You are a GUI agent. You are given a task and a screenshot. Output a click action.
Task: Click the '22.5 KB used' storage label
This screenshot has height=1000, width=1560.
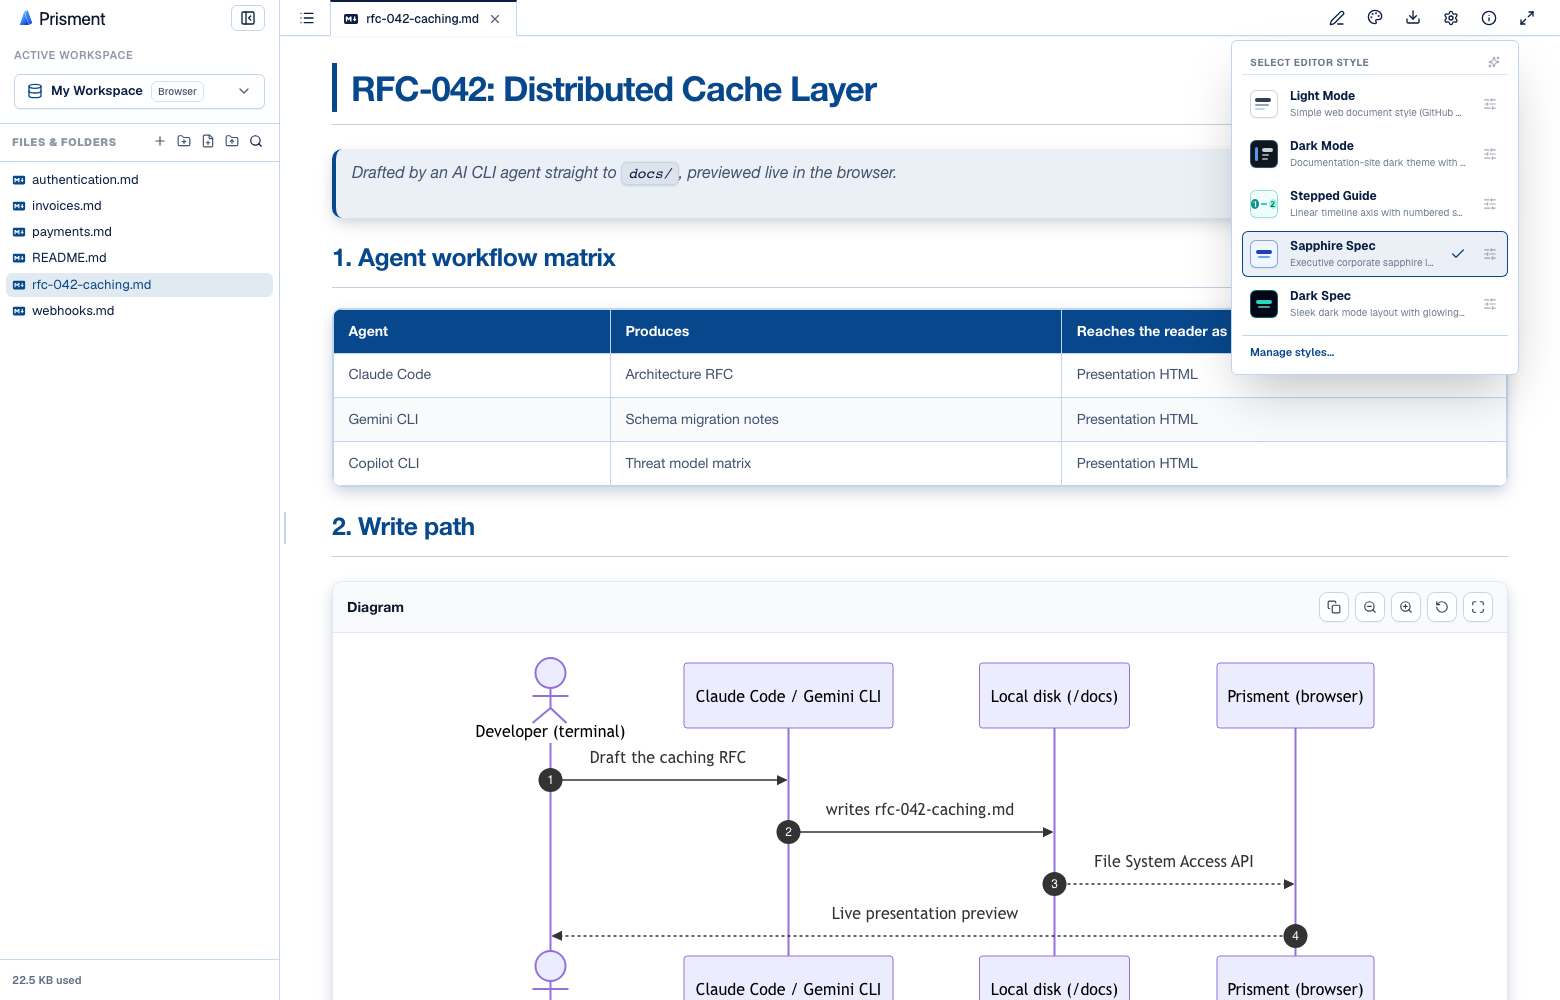click(47, 980)
